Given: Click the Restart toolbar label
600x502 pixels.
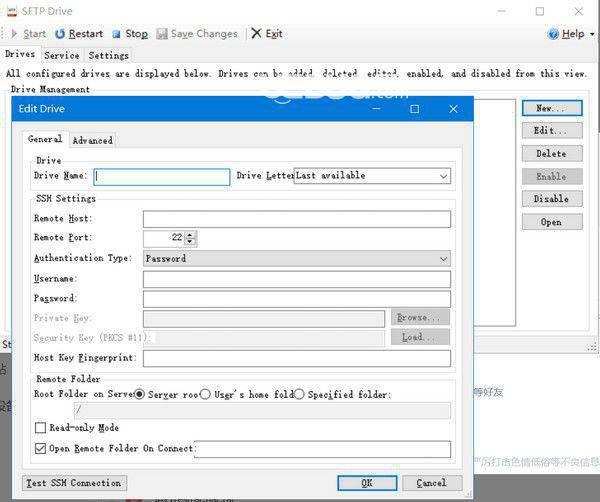Looking at the screenshot, I should click(86, 34).
